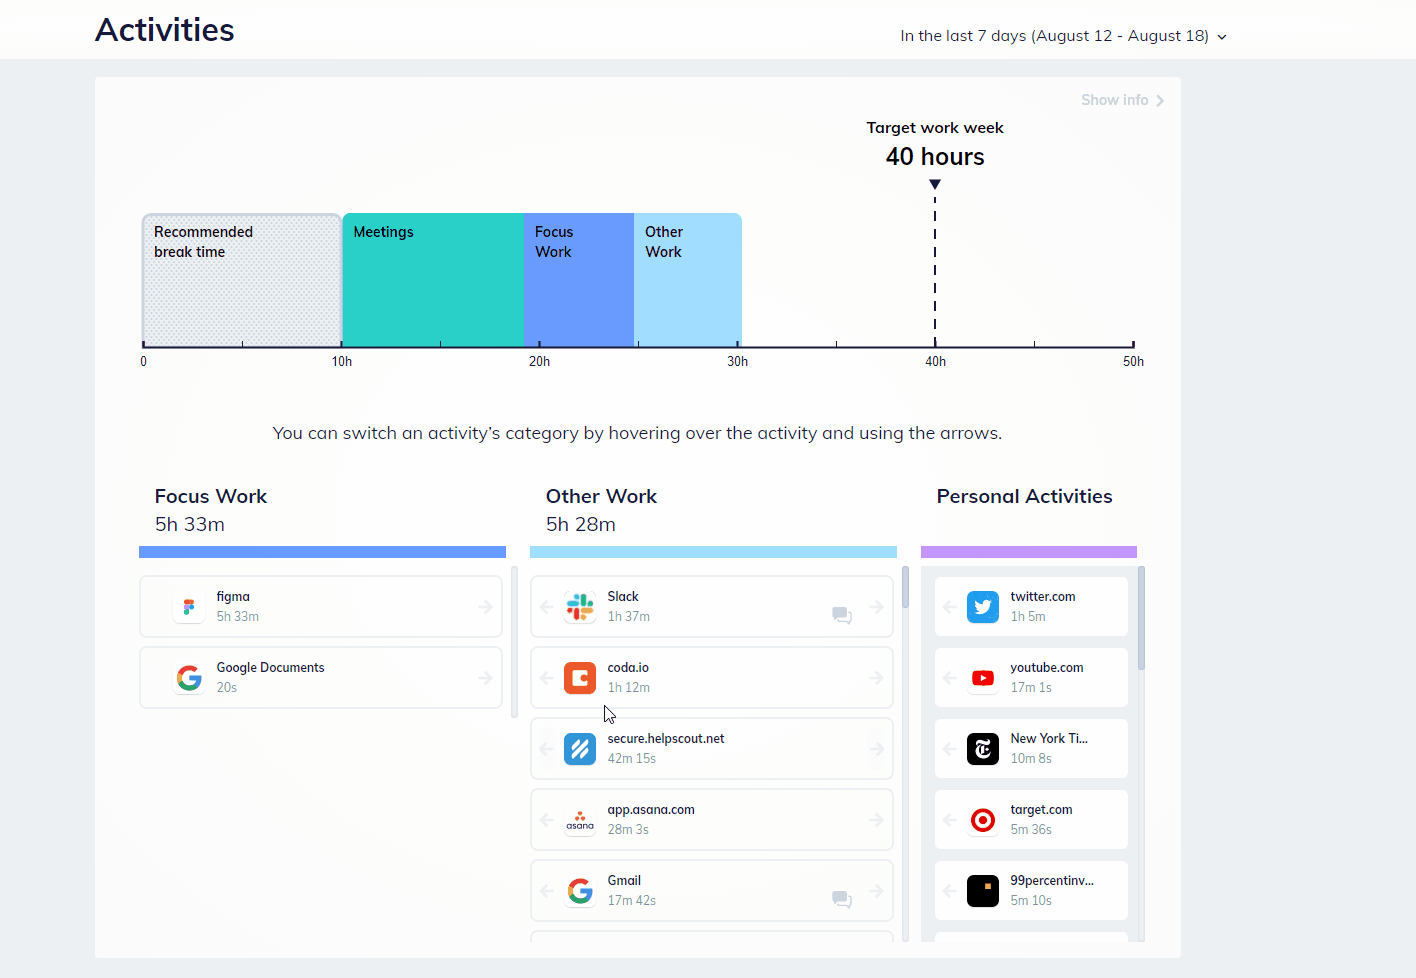The image size is (1416, 978).
Task: Move New York Ti... left with arrow
Action: click(950, 749)
